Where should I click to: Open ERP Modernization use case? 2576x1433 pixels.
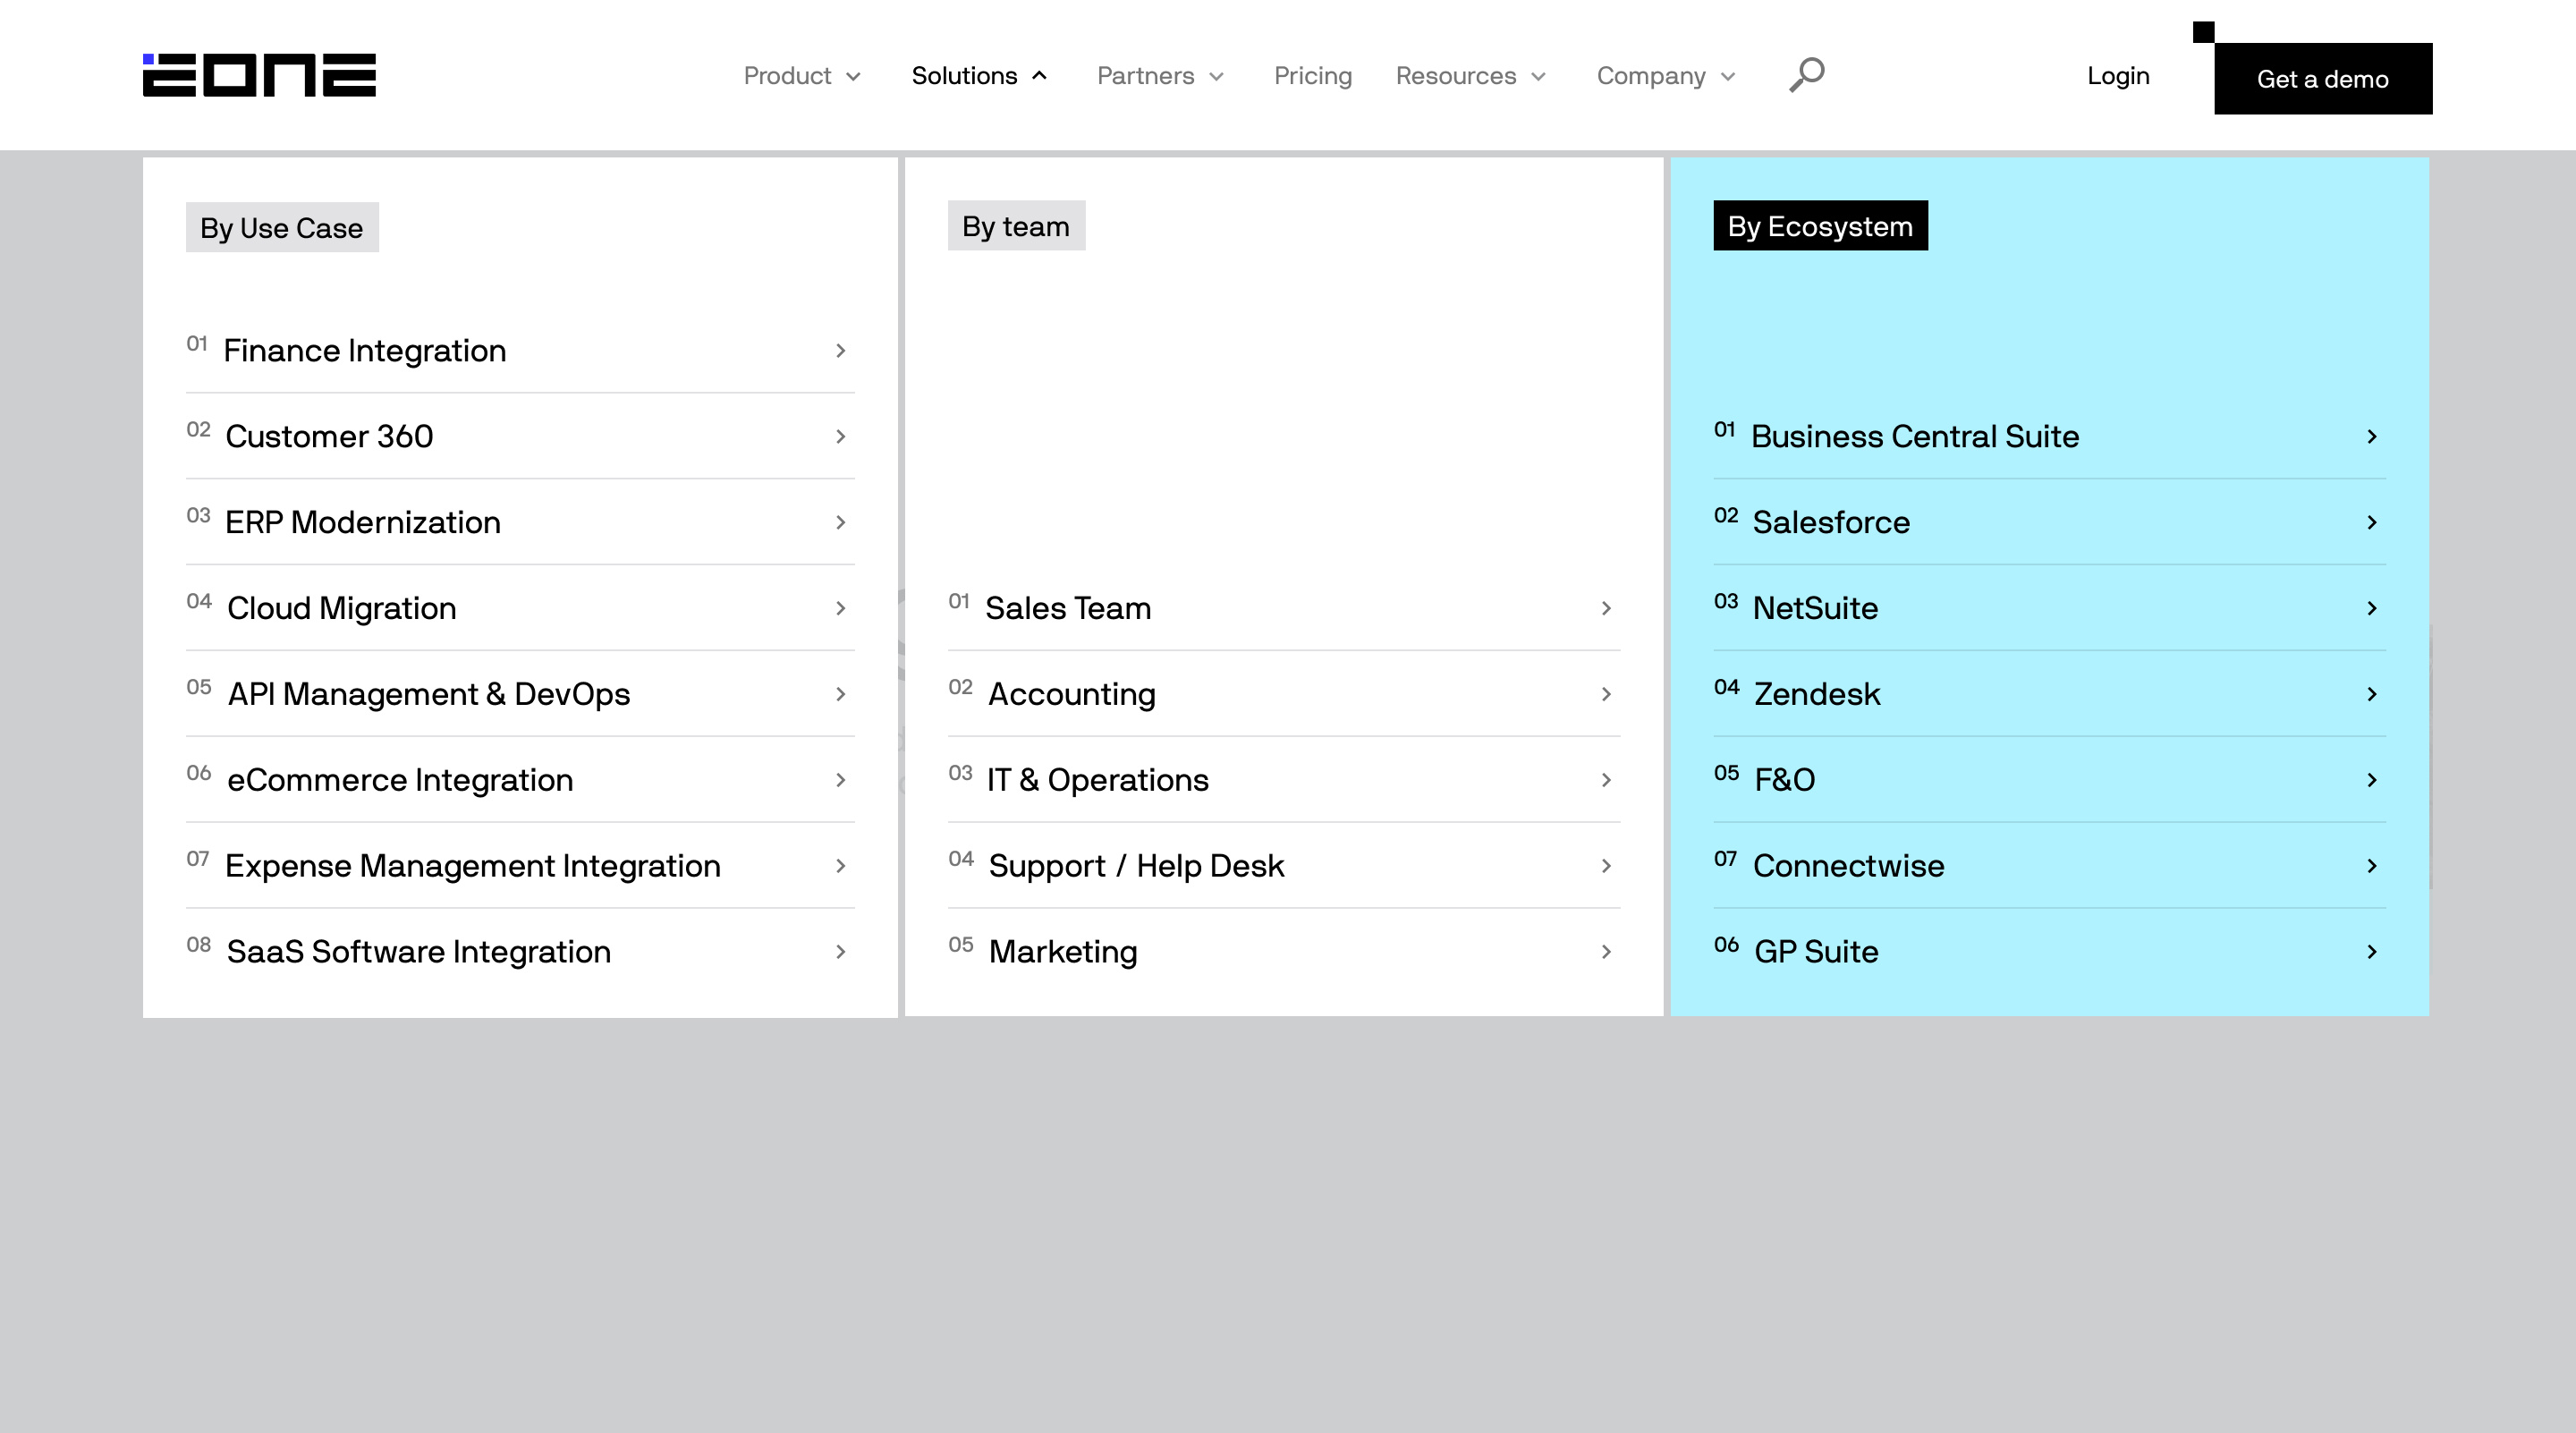(520, 523)
